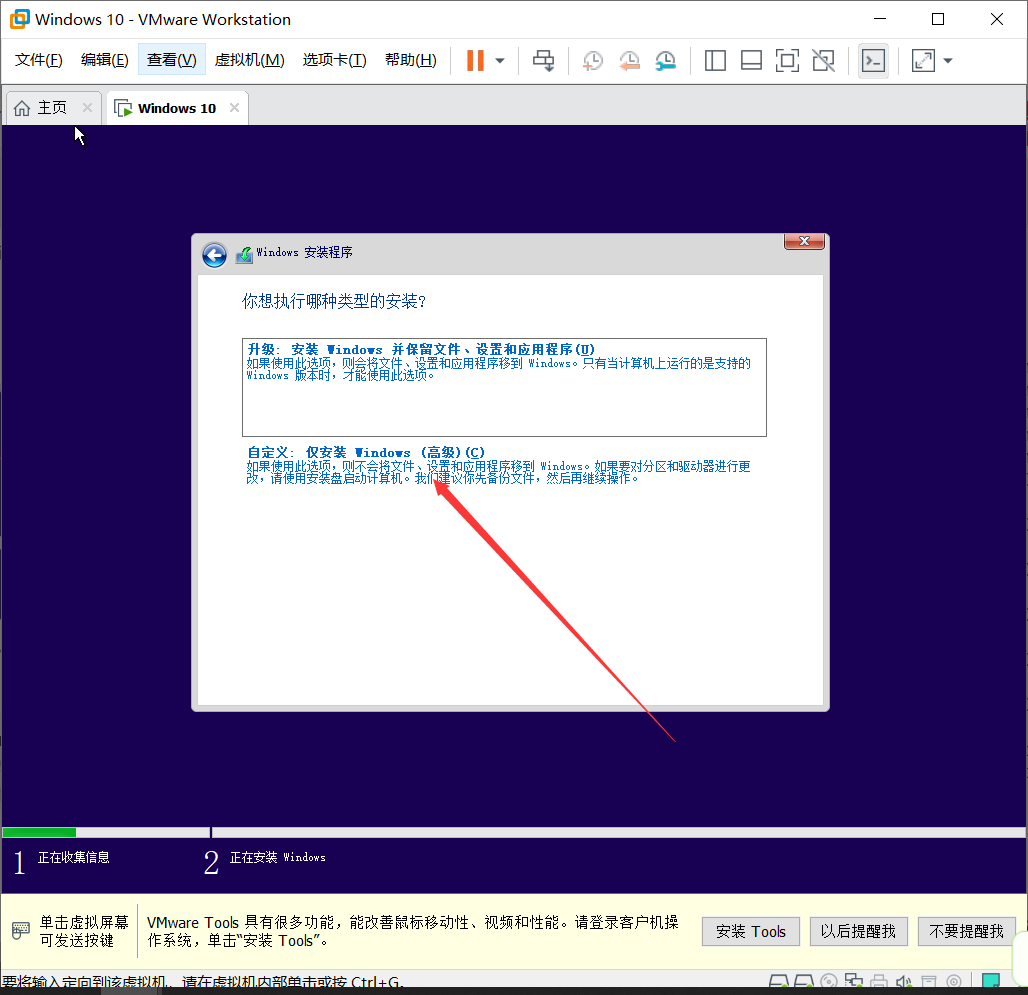1028x995 pixels.
Task: Open the power options dropdown beside pause
Action: 500,61
